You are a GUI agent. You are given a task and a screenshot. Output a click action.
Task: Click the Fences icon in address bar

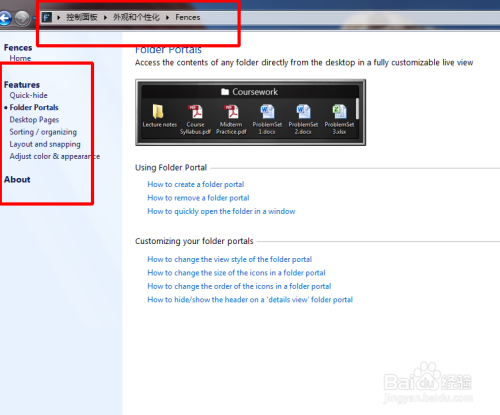coord(47,17)
